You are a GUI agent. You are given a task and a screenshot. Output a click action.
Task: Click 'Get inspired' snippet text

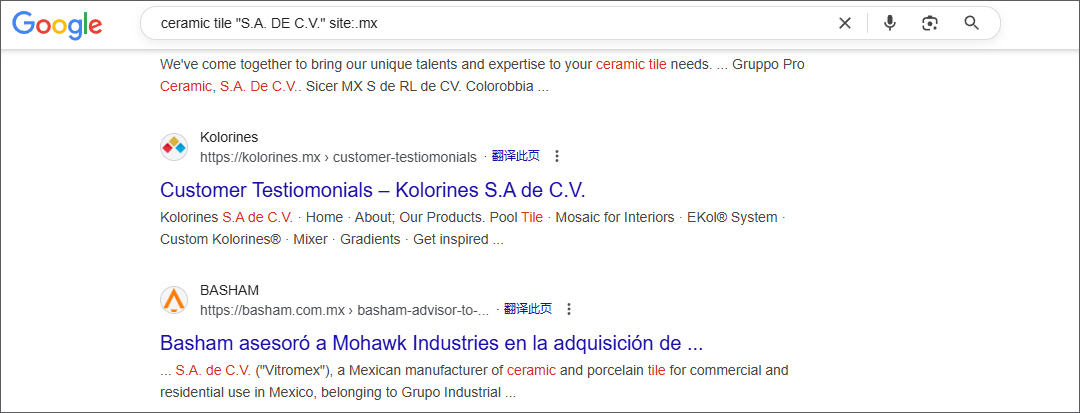tap(450, 240)
